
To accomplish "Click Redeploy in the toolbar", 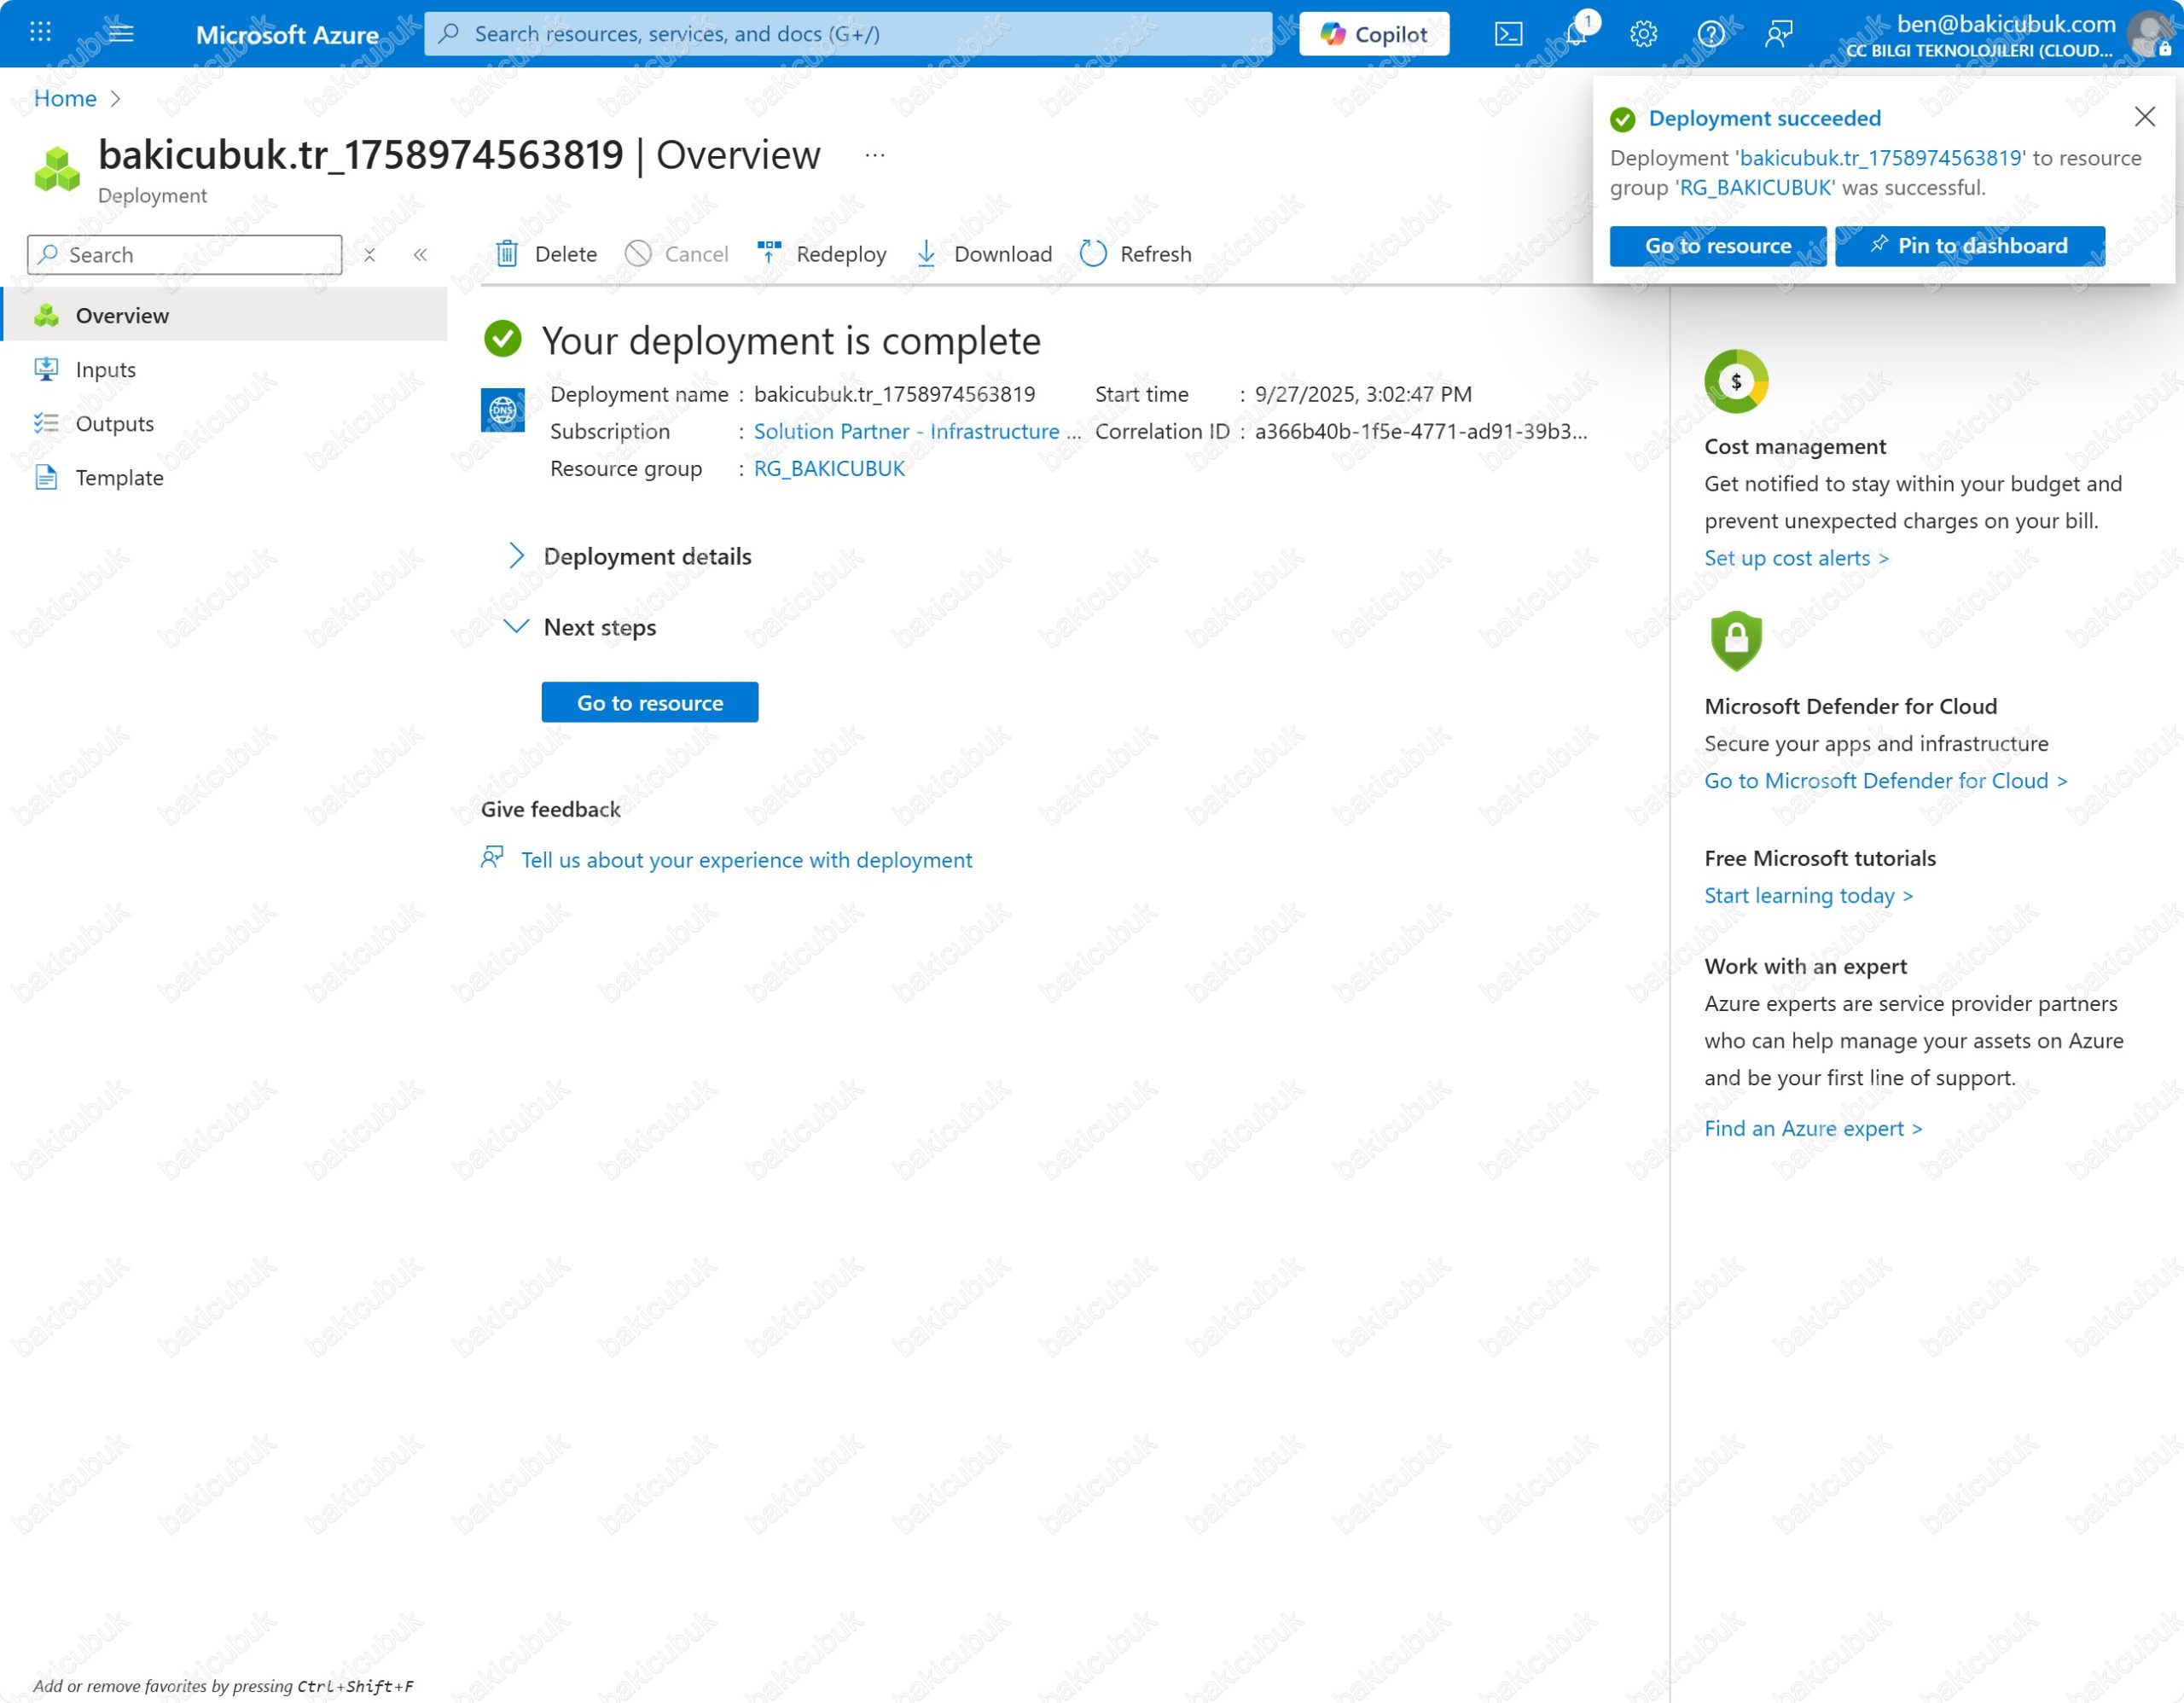I will pos(822,254).
